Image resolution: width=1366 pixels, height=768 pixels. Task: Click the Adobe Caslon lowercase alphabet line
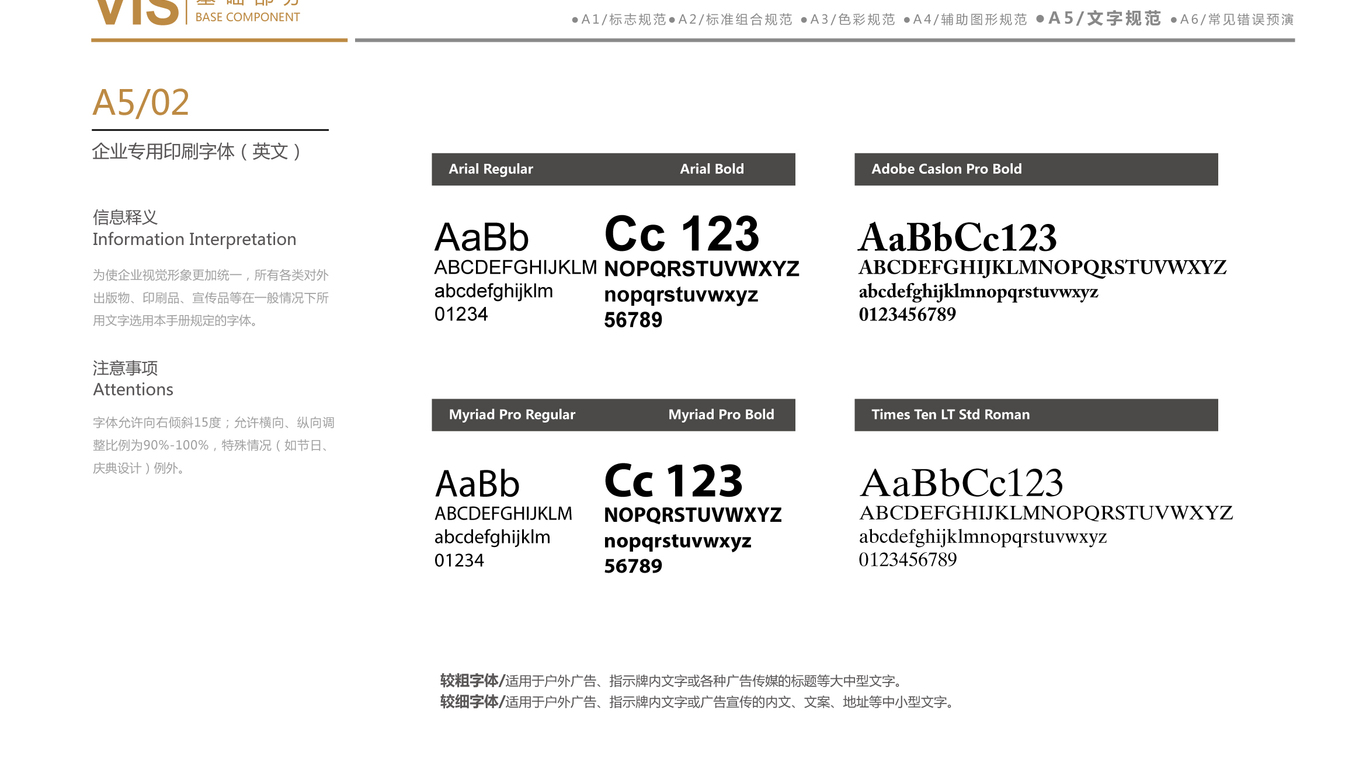coord(978,292)
